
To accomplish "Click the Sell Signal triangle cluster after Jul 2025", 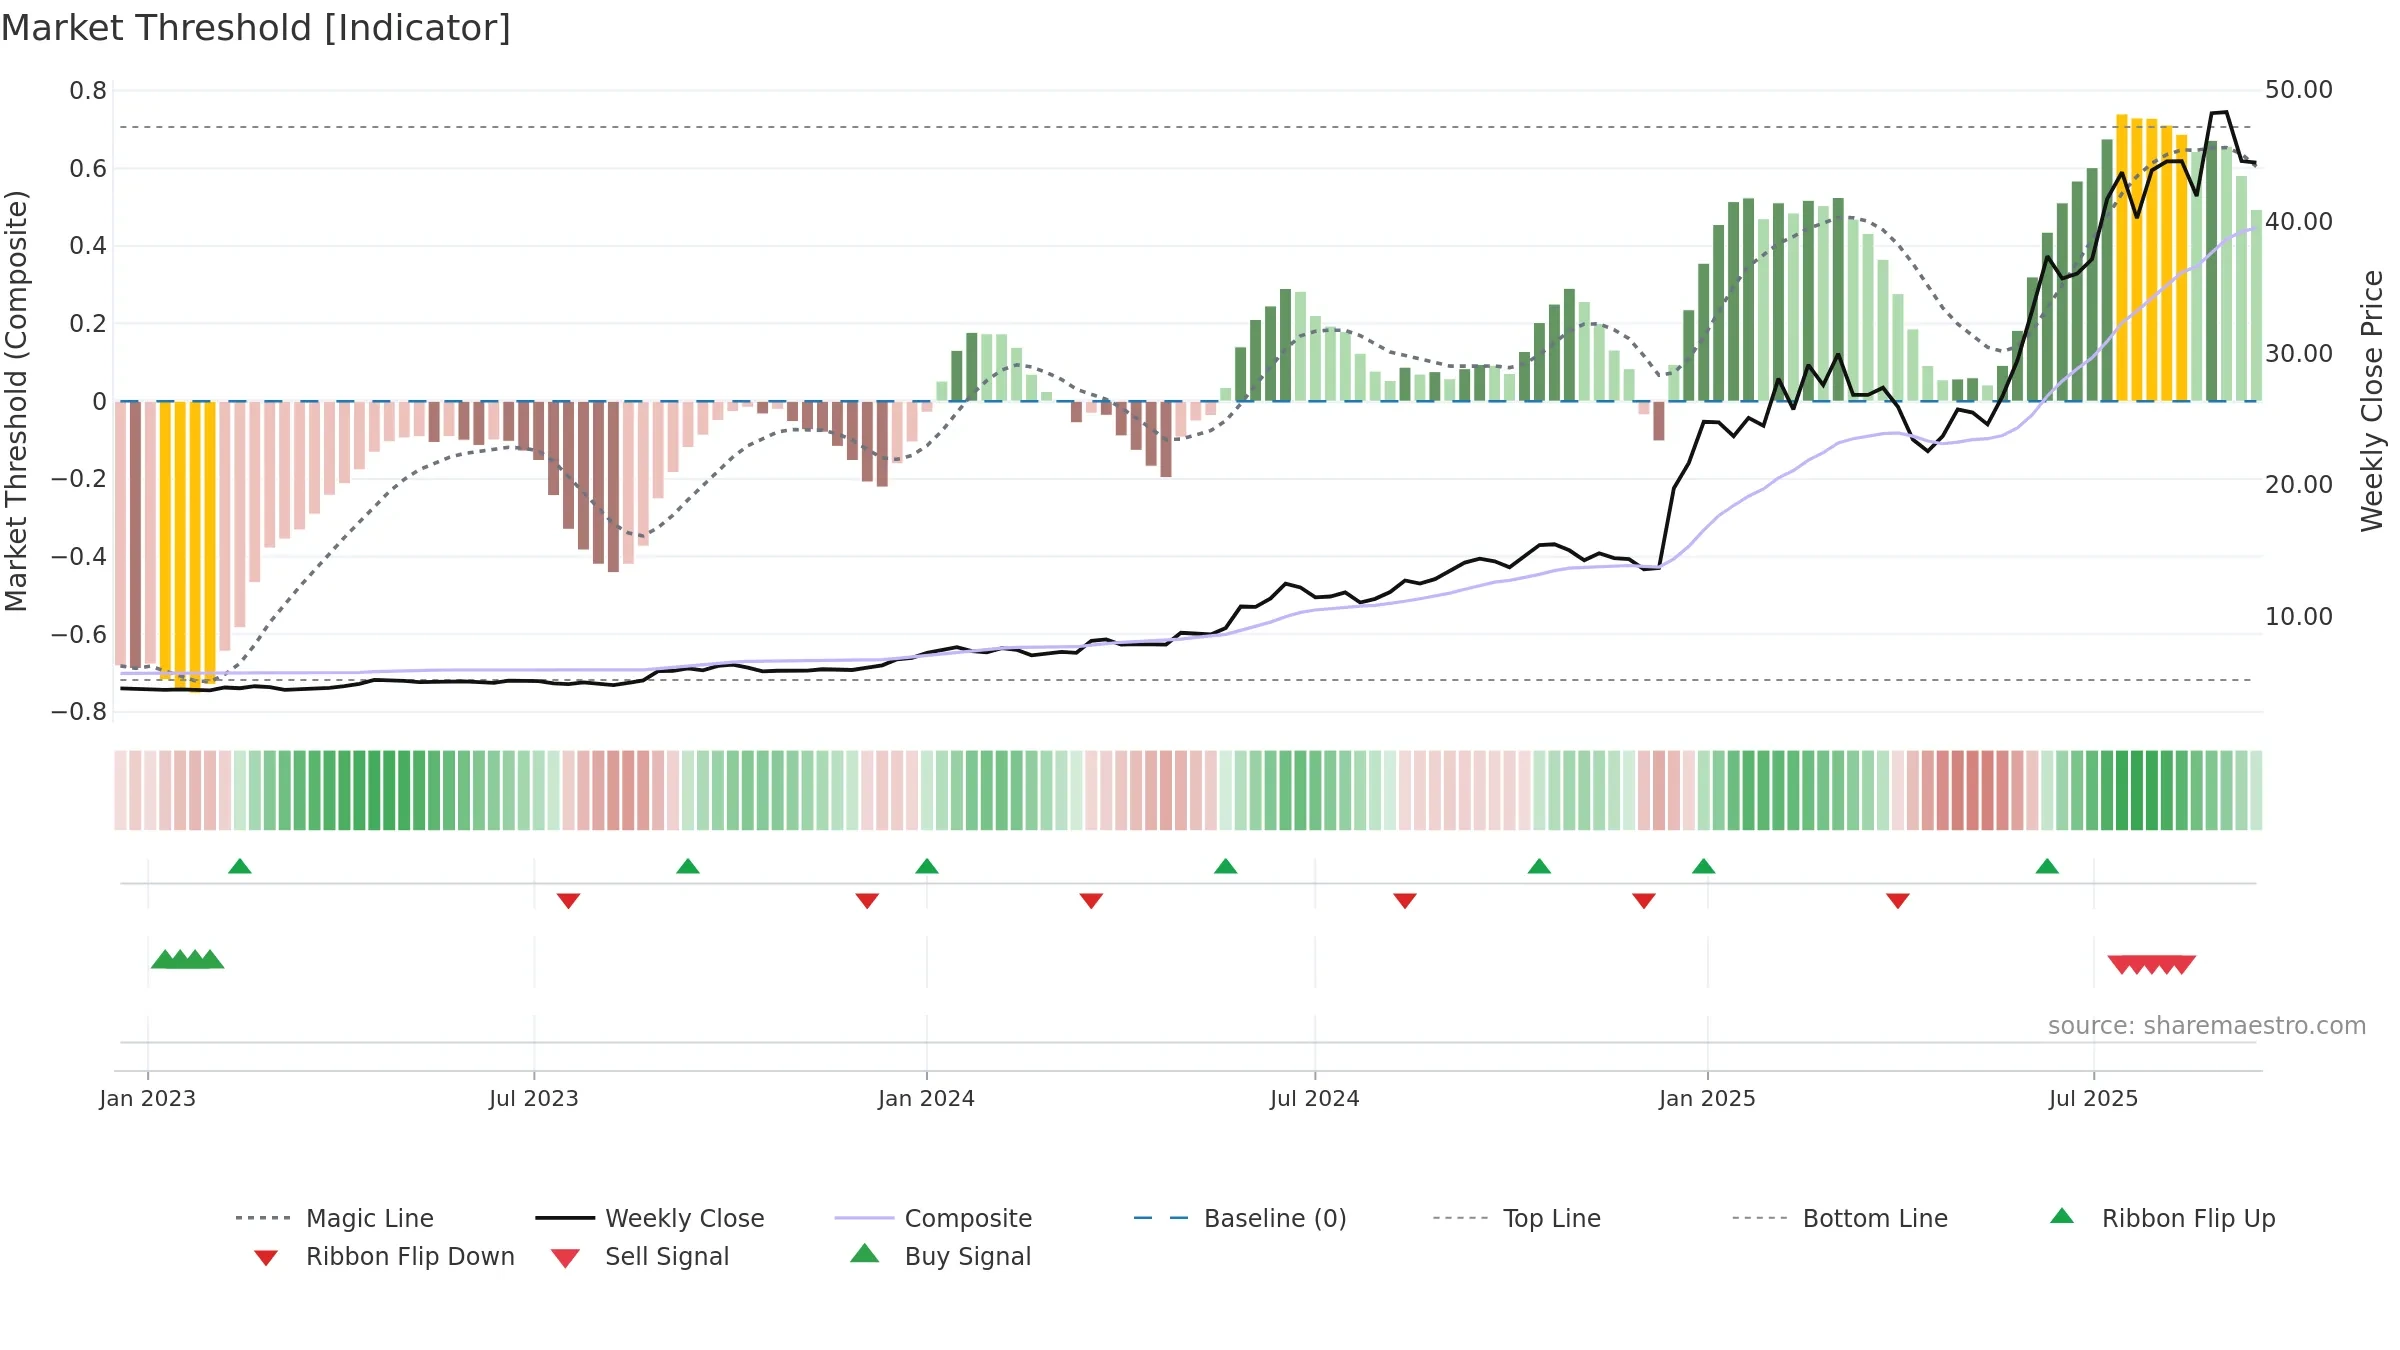I will 2152,965.
